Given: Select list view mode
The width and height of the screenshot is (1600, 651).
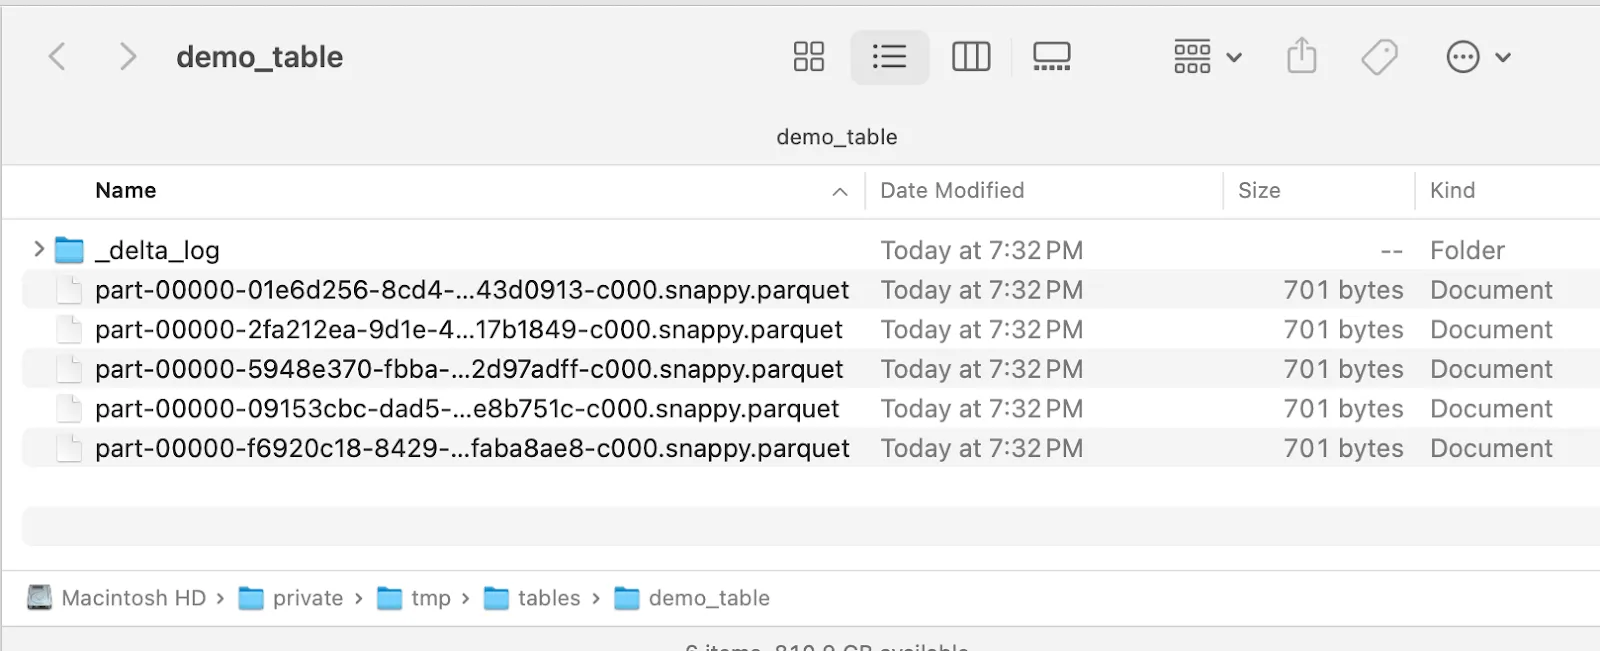Looking at the screenshot, I should tap(889, 57).
